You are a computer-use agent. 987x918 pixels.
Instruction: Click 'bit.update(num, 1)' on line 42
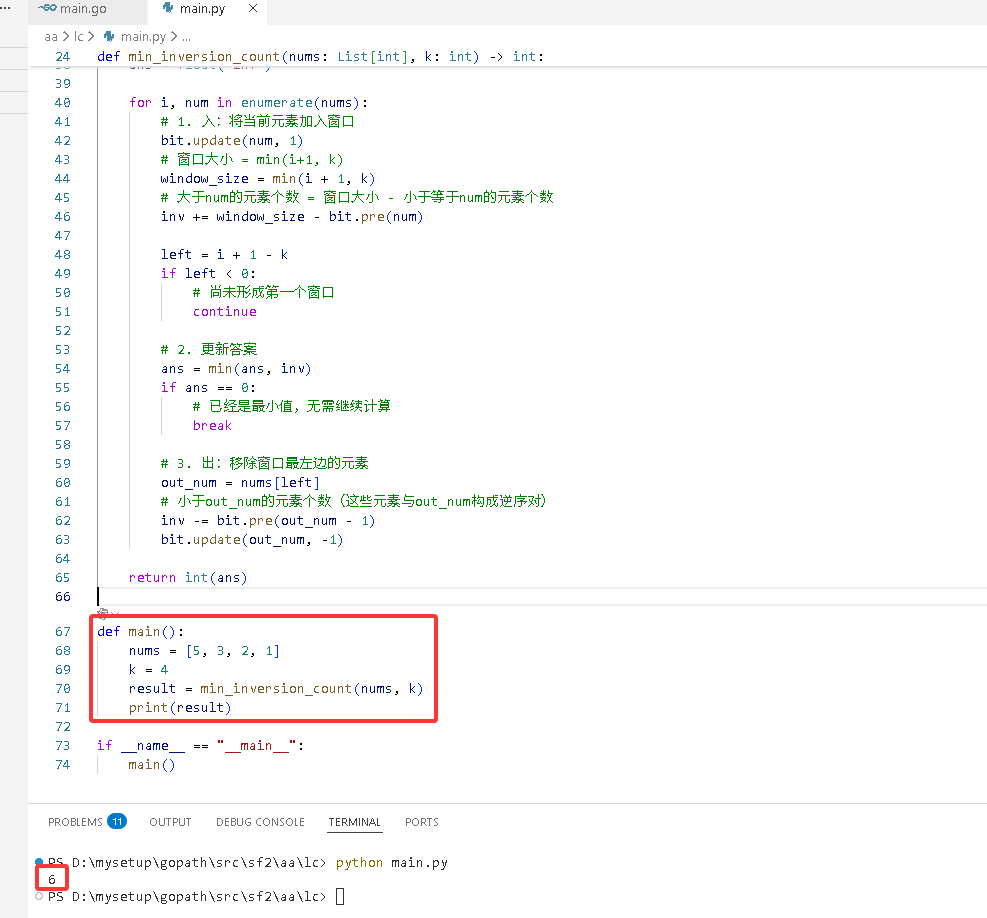tap(232, 140)
